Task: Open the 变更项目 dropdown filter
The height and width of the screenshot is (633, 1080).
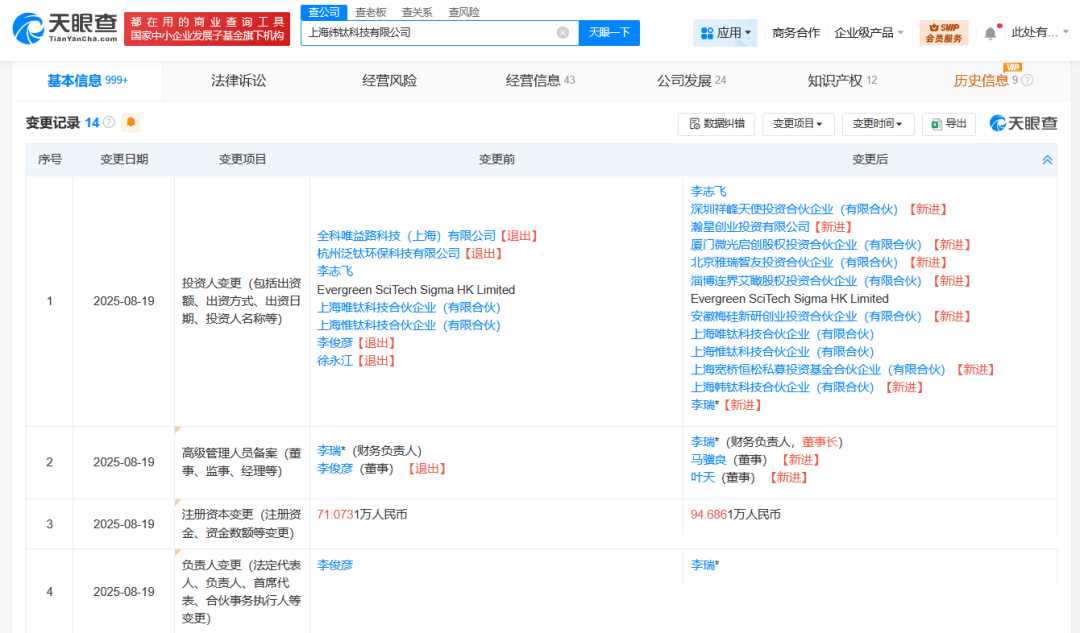Action: [798, 124]
